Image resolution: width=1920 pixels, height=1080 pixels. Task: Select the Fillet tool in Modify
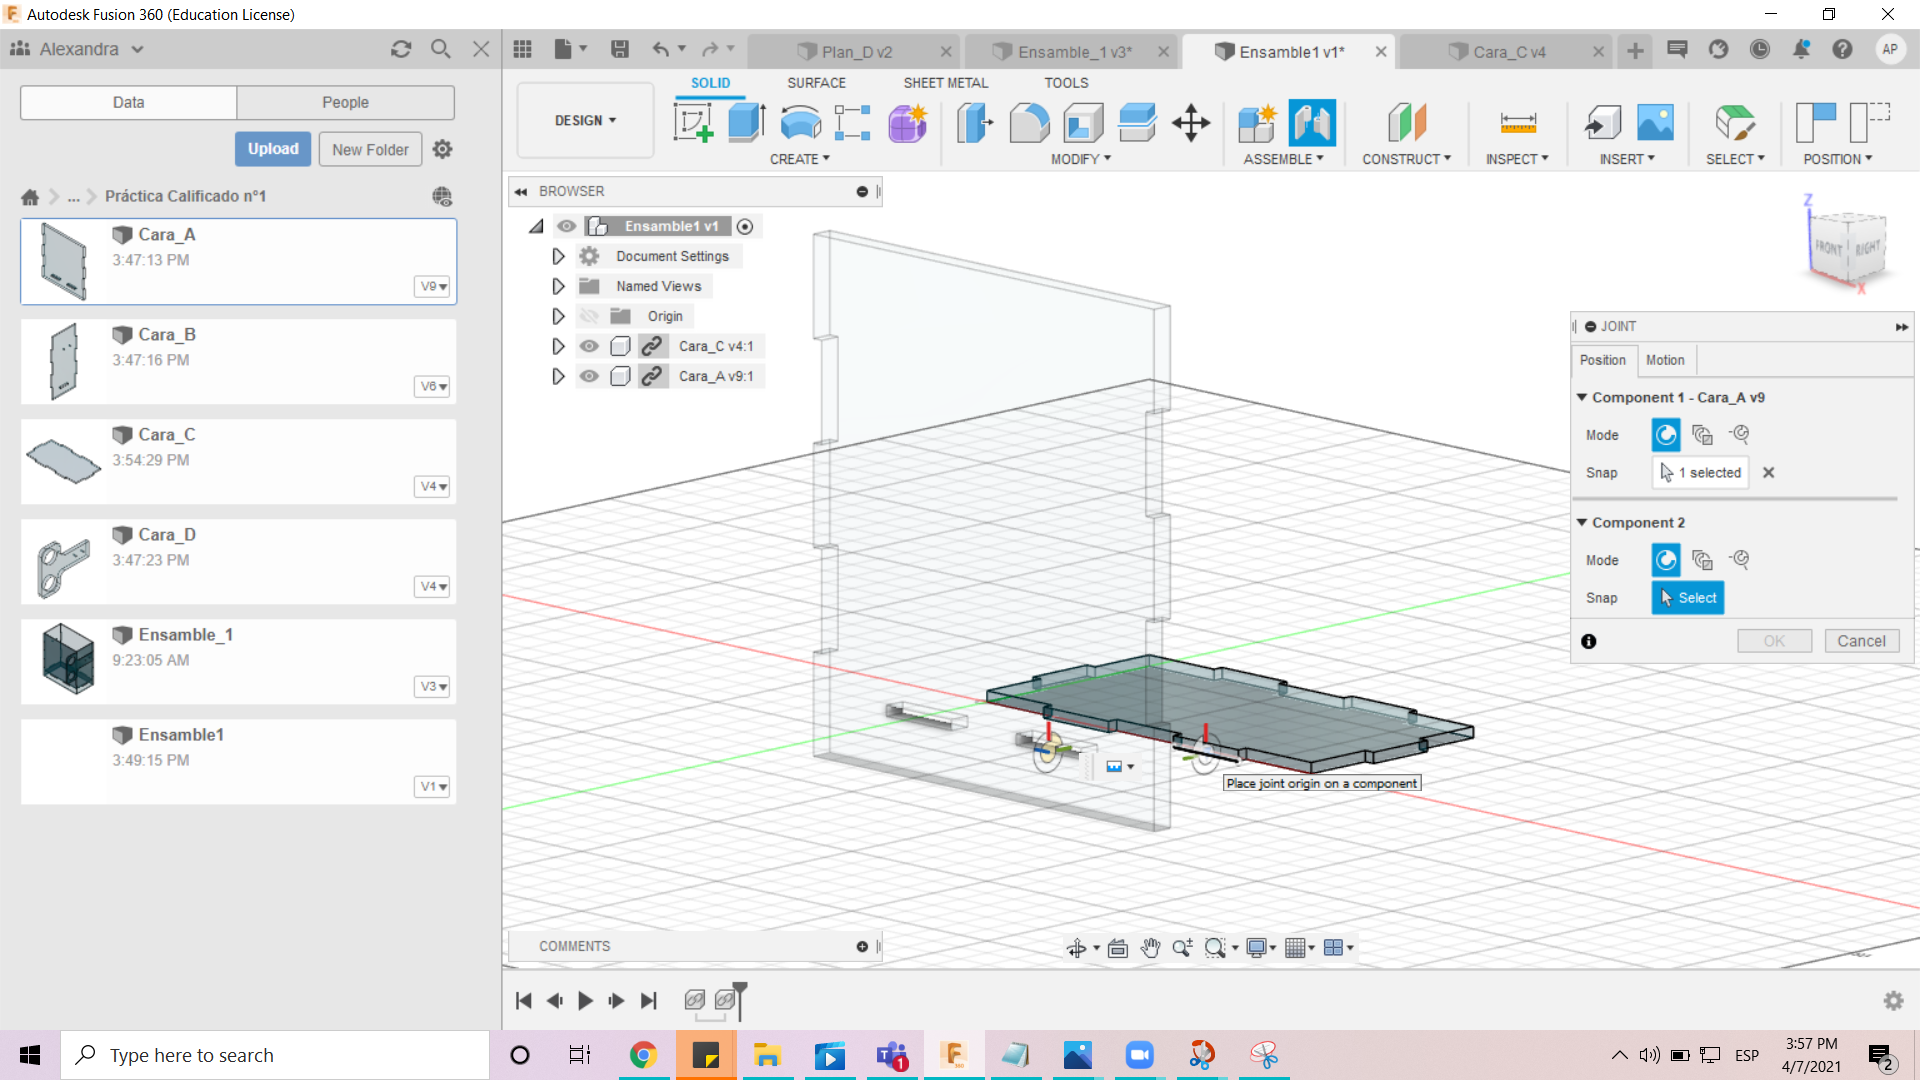pos(1029,123)
